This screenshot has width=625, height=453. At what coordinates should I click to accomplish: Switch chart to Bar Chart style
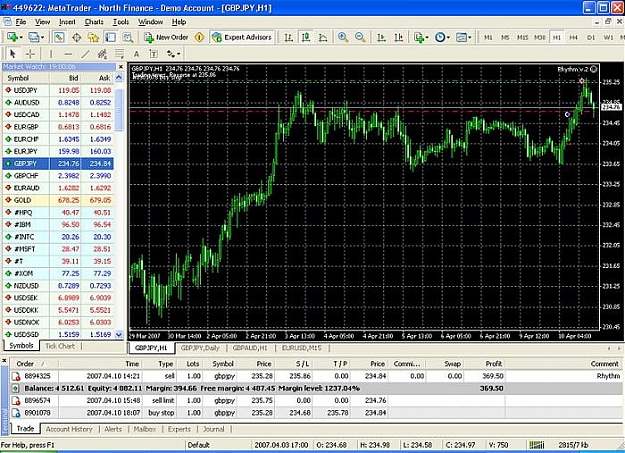289,37
